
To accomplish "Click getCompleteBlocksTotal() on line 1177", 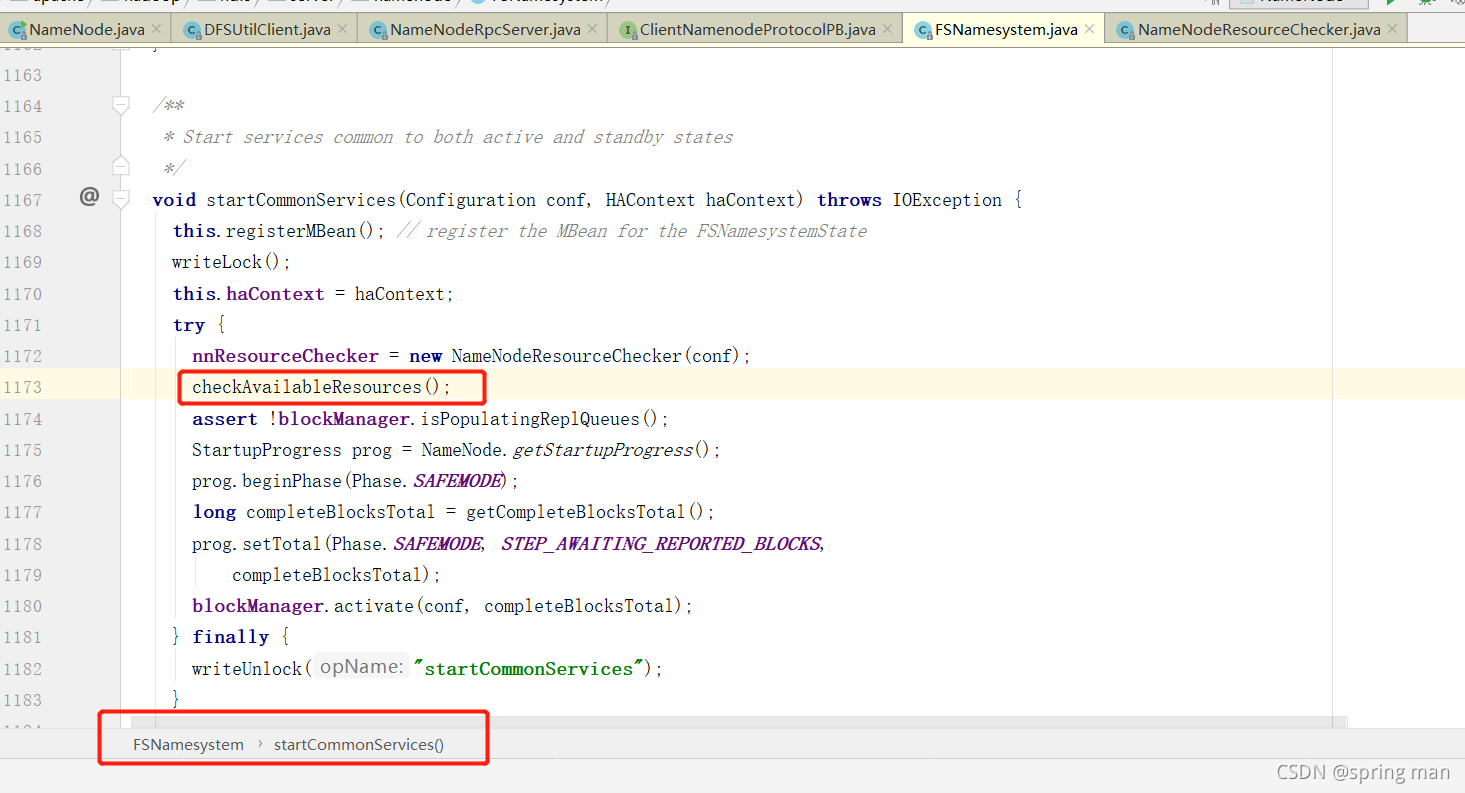I will (x=590, y=512).
